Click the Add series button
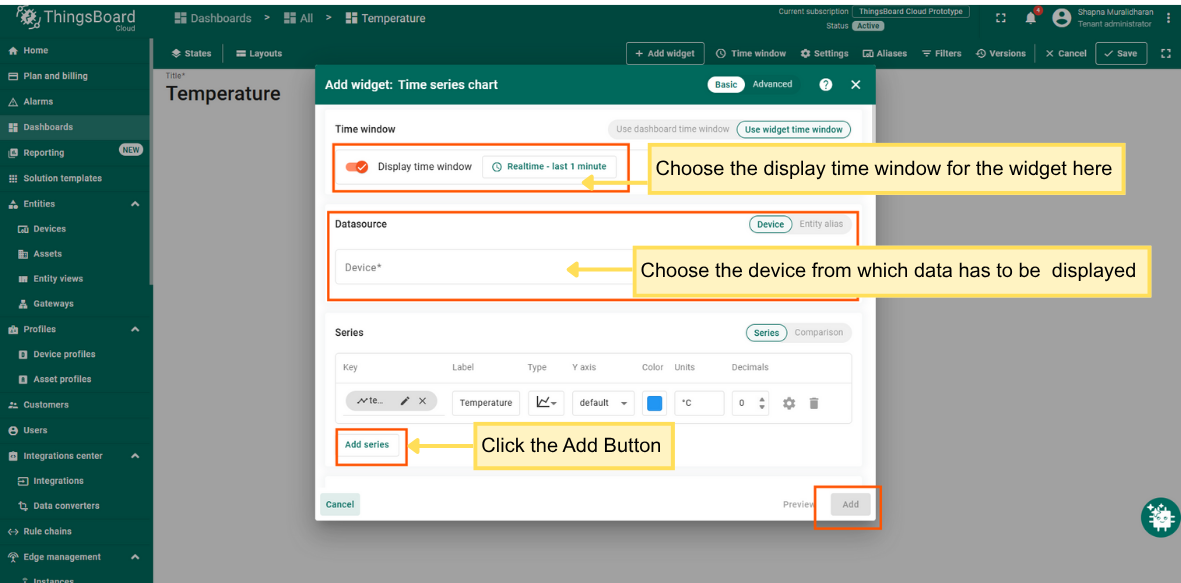The height and width of the screenshot is (583, 1181). coord(367,445)
